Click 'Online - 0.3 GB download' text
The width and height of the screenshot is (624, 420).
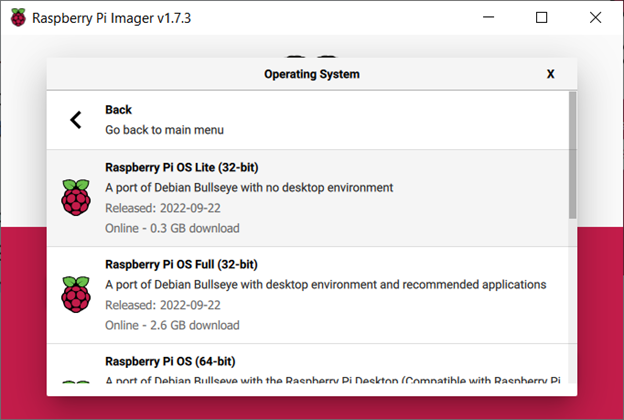tap(172, 228)
